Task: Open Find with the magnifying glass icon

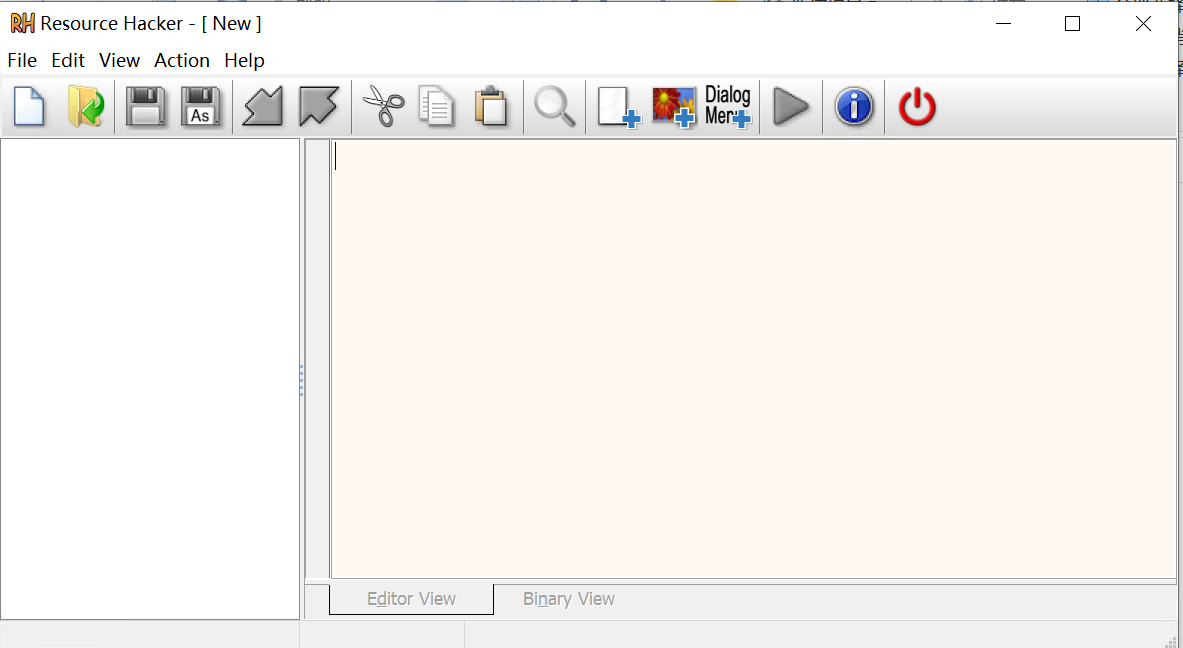Action: pos(555,106)
